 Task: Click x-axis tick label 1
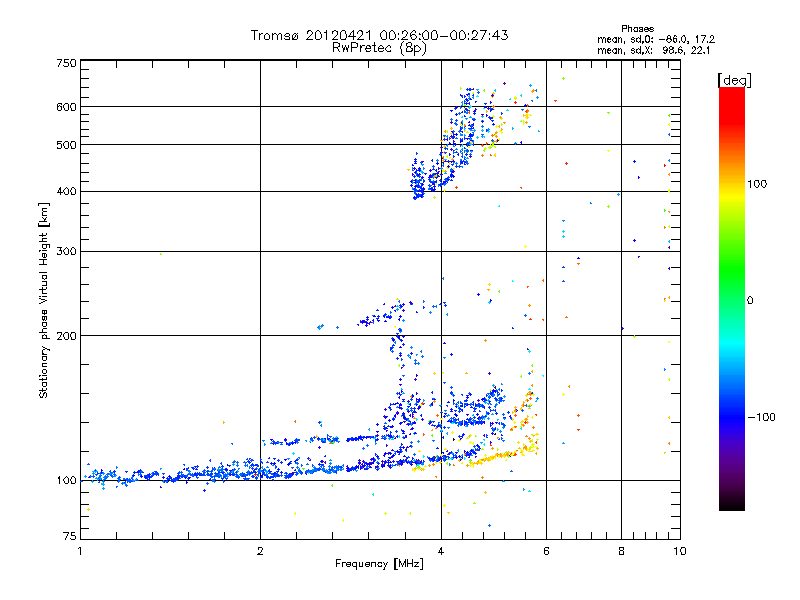tap(80, 551)
